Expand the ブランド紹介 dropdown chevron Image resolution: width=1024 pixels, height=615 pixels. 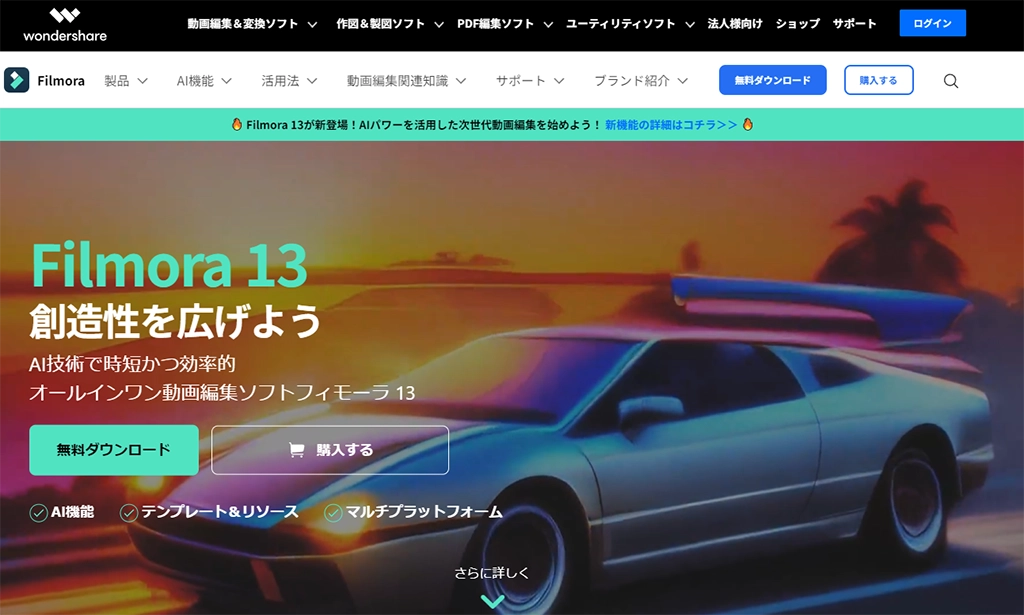[682, 81]
